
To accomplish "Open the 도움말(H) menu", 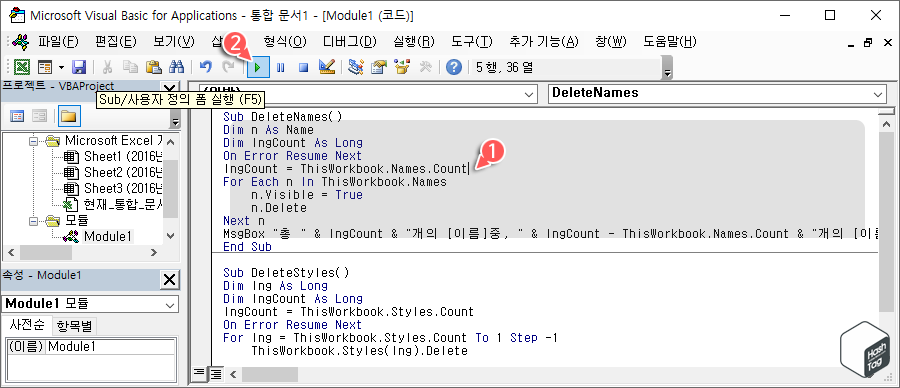I will click(670, 42).
